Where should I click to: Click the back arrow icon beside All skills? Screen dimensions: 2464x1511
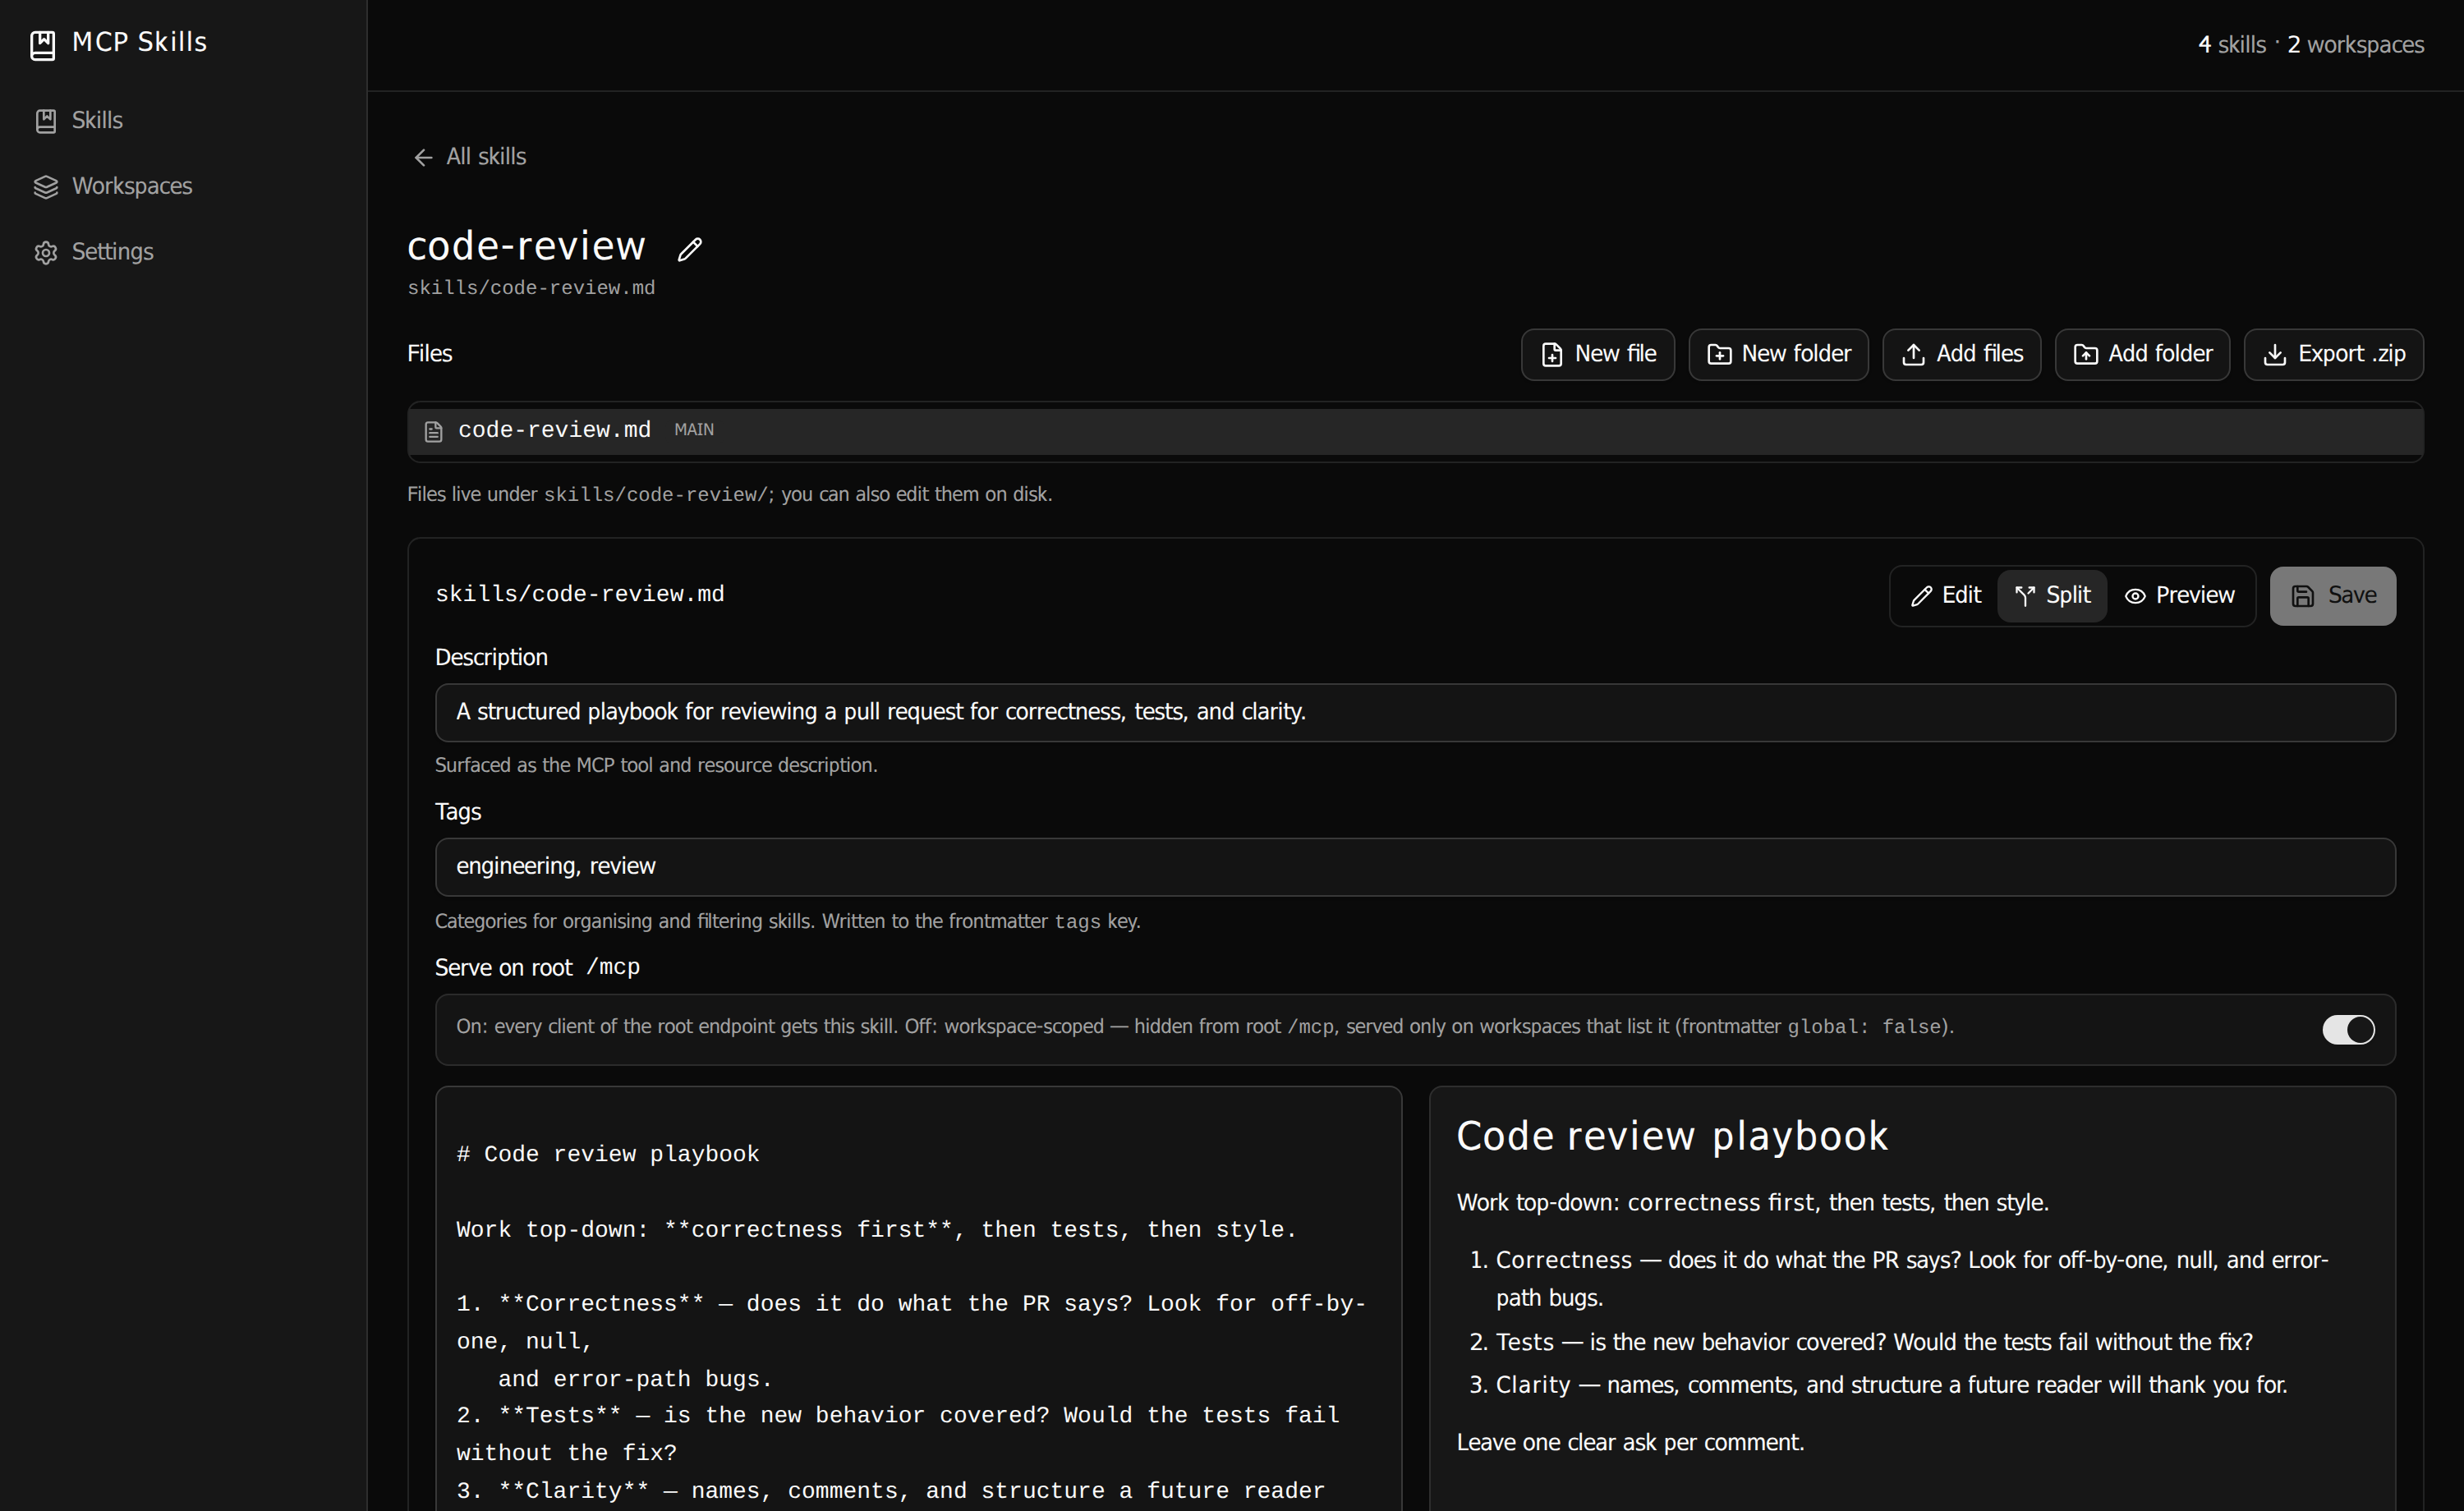click(x=423, y=158)
